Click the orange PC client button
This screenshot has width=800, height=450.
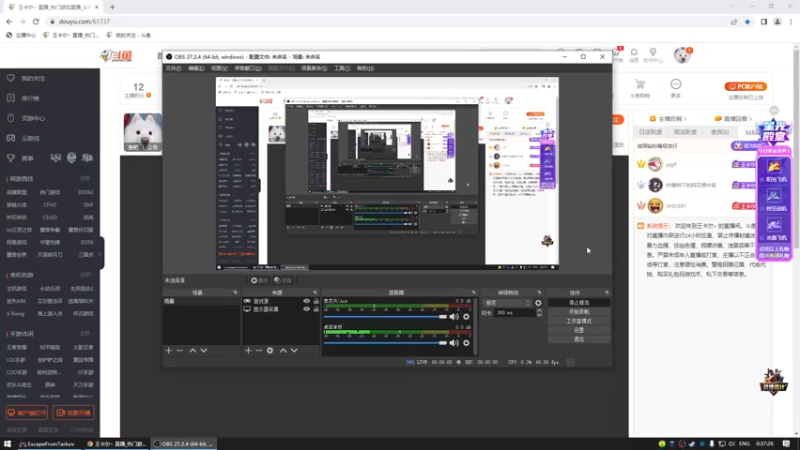(x=746, y=87)
